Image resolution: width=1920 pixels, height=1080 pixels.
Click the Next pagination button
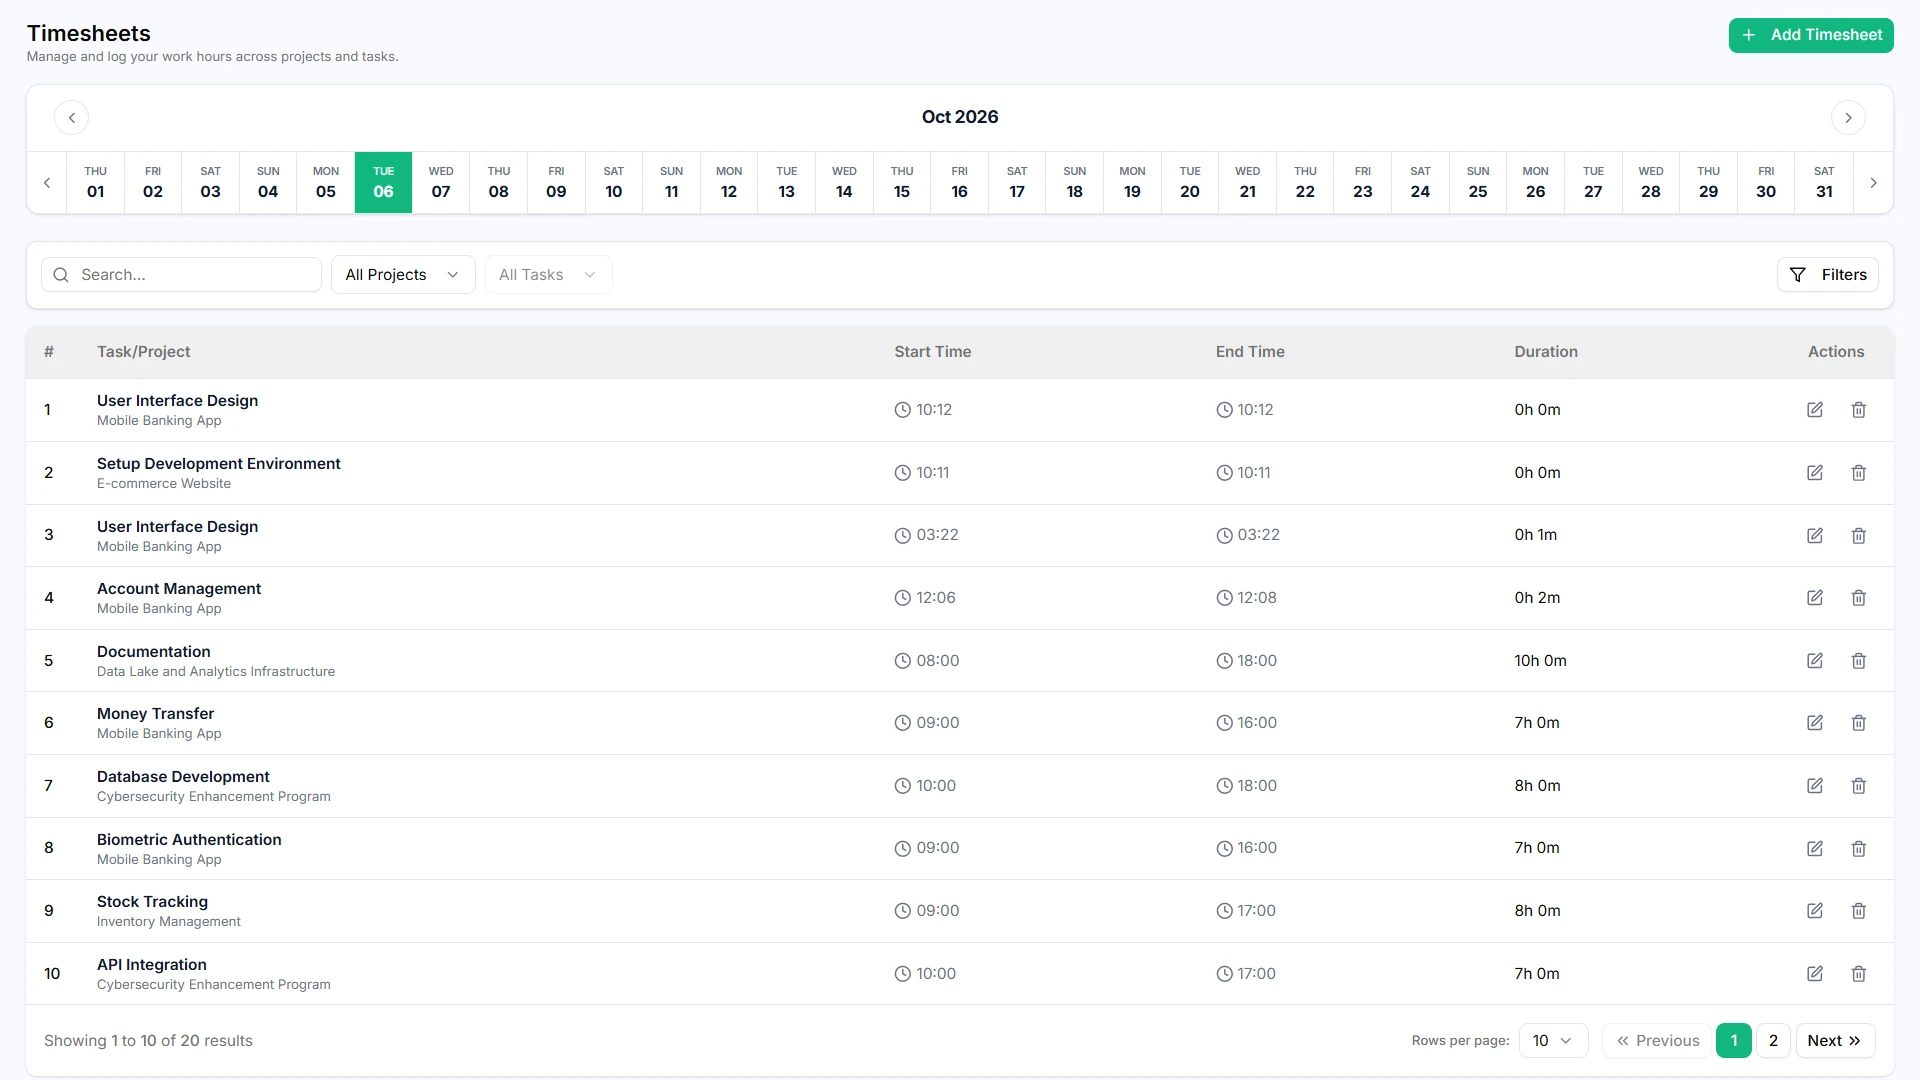point(1835,1041)
